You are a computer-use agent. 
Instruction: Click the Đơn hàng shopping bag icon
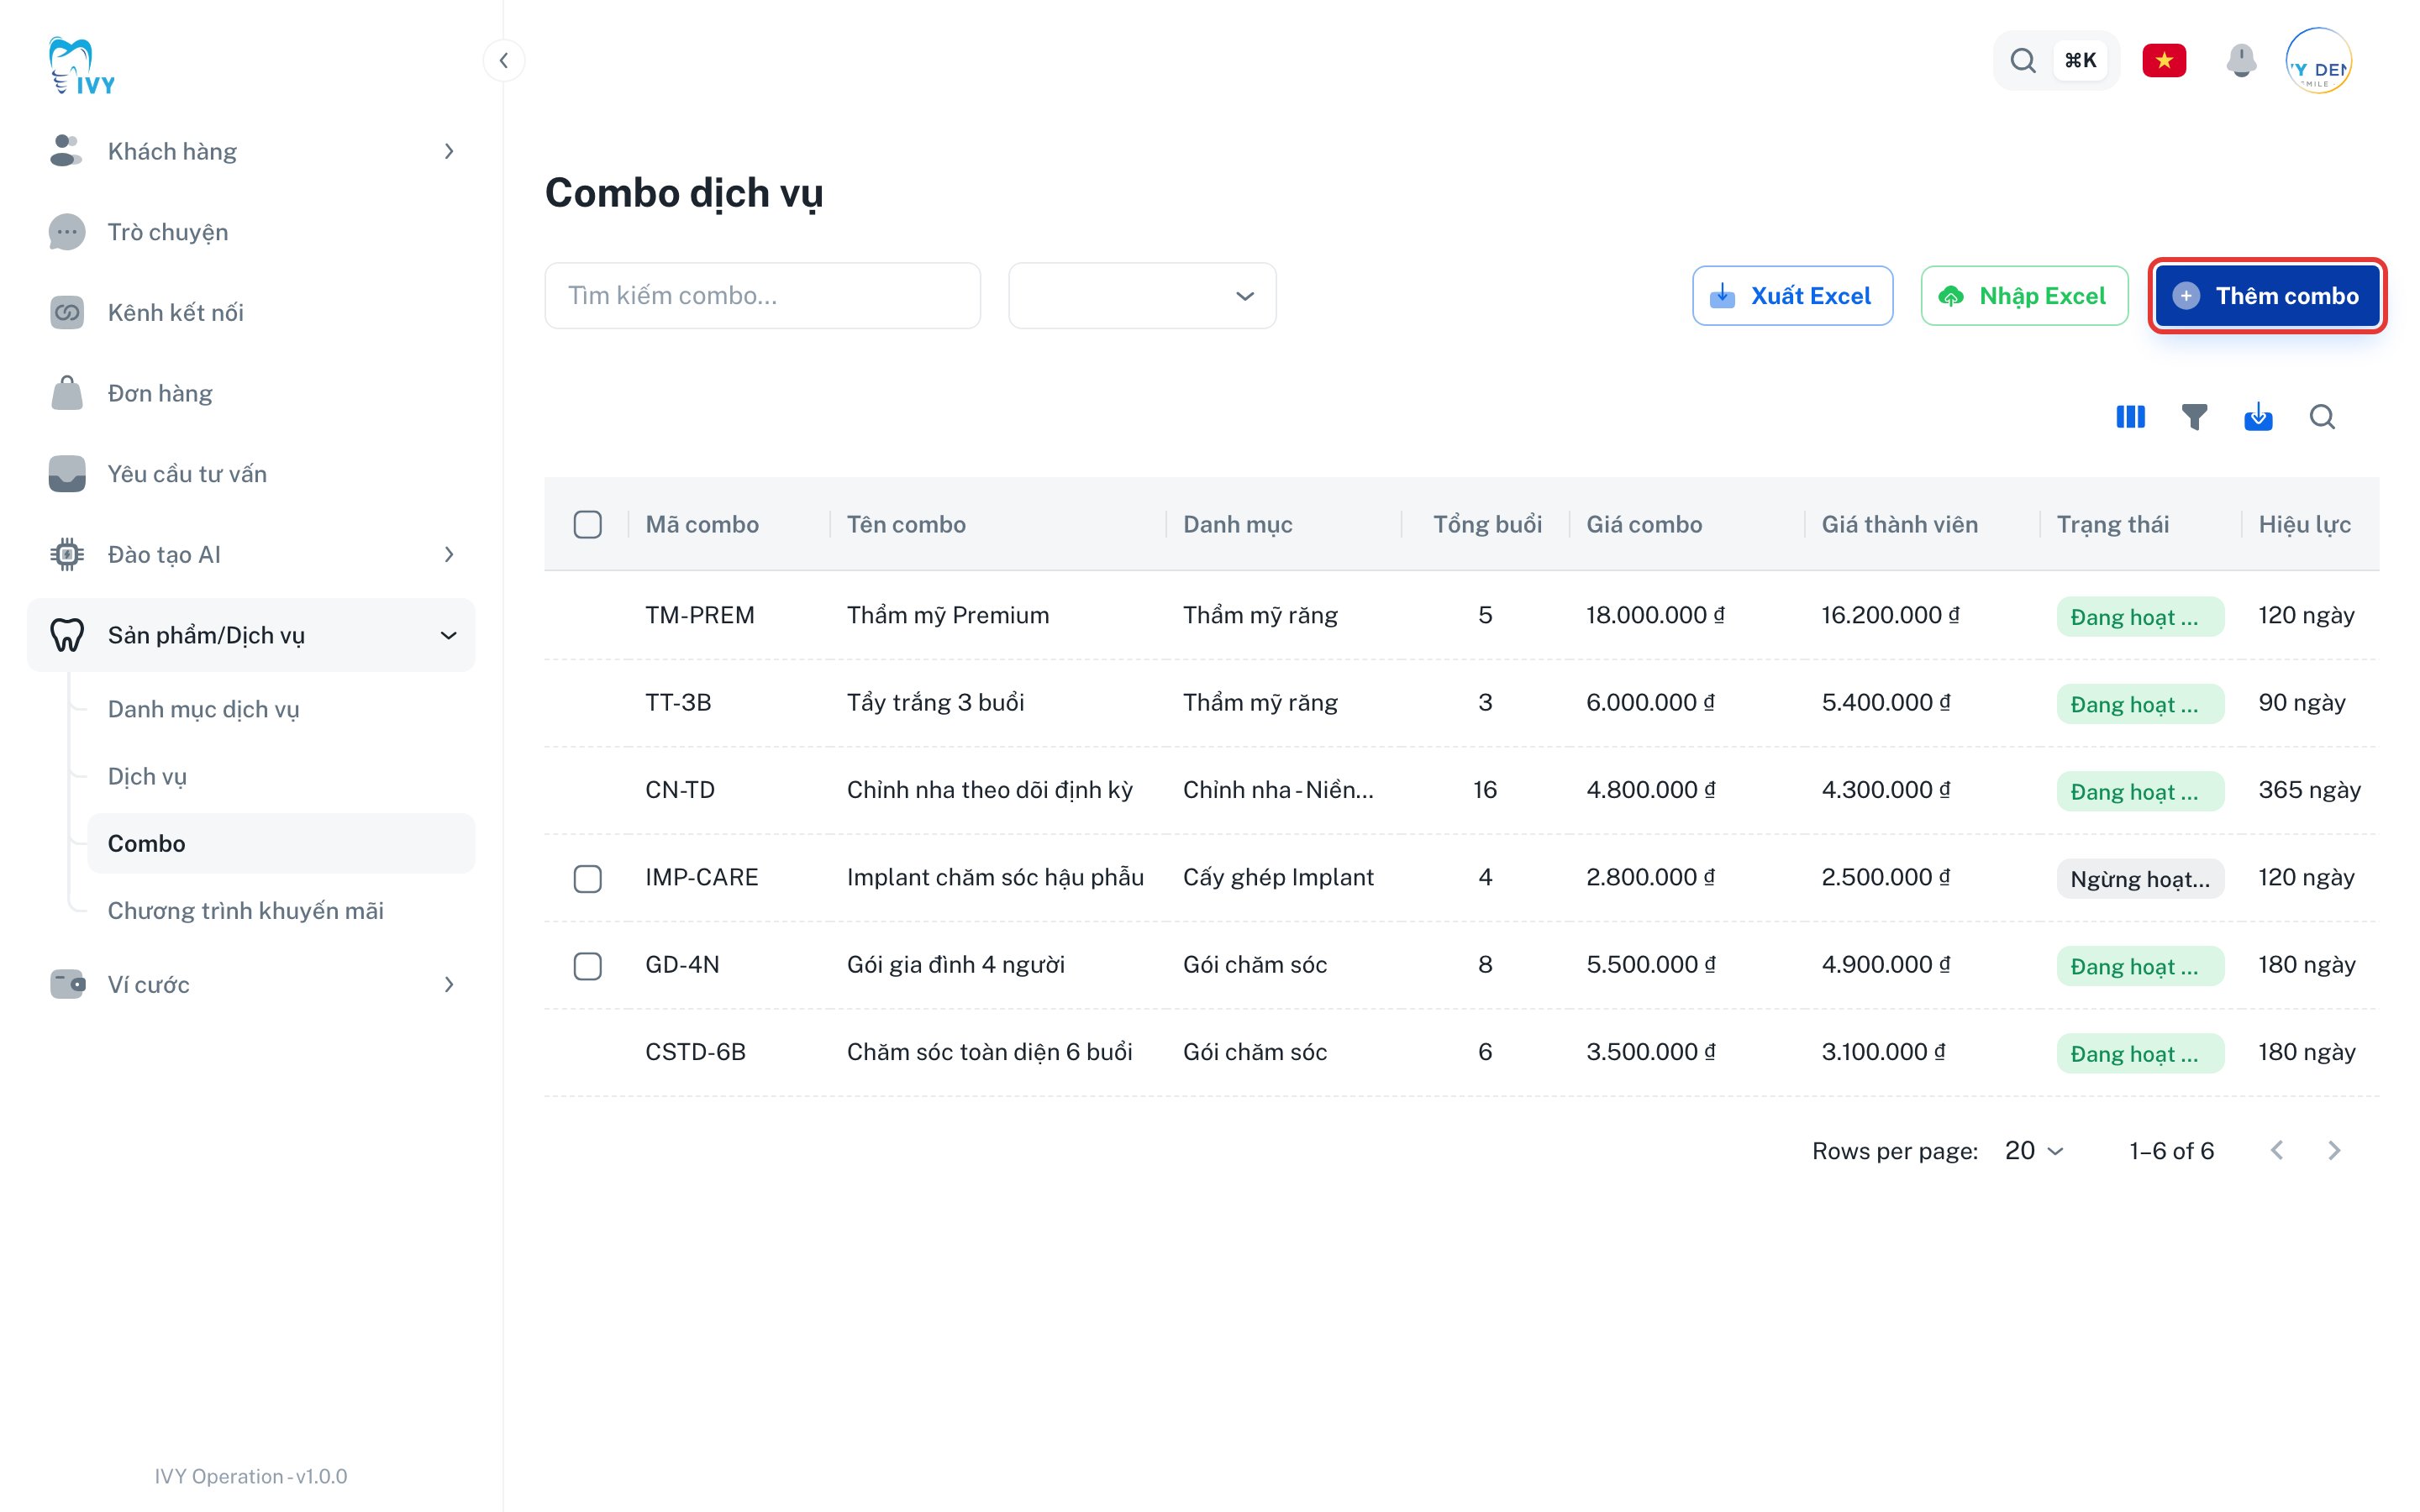click(66, 393)
